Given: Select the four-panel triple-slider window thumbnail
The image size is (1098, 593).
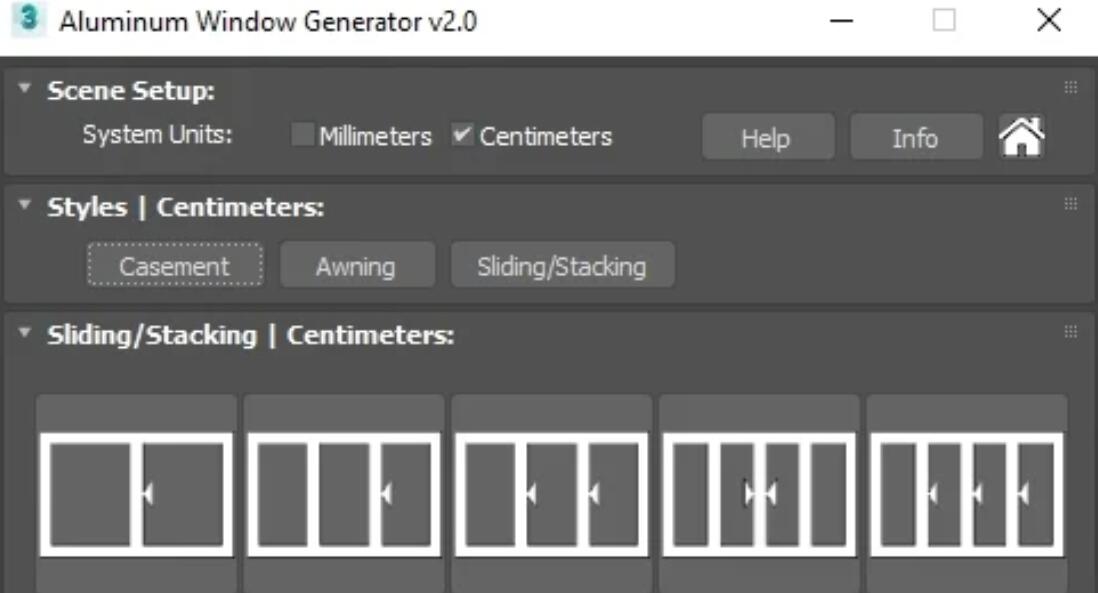Looking at the screenshot, I should [967, 494].
